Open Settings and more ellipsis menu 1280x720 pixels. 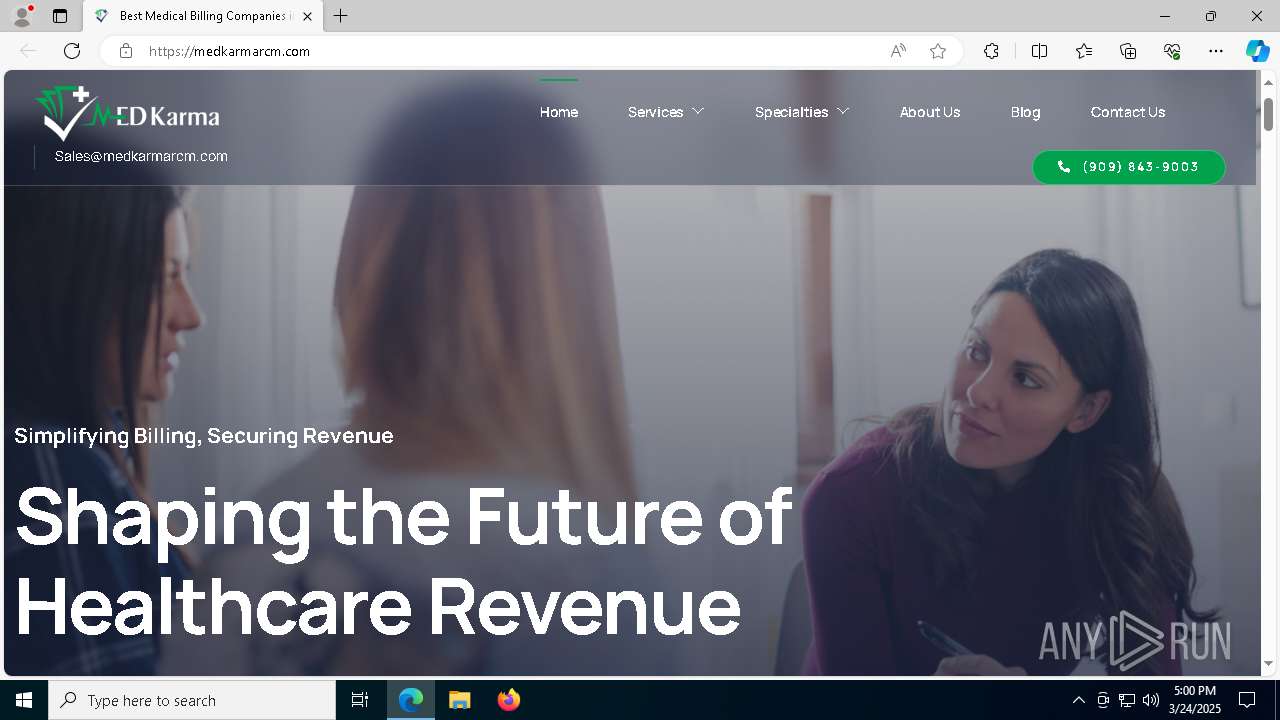click(1216, 51)
